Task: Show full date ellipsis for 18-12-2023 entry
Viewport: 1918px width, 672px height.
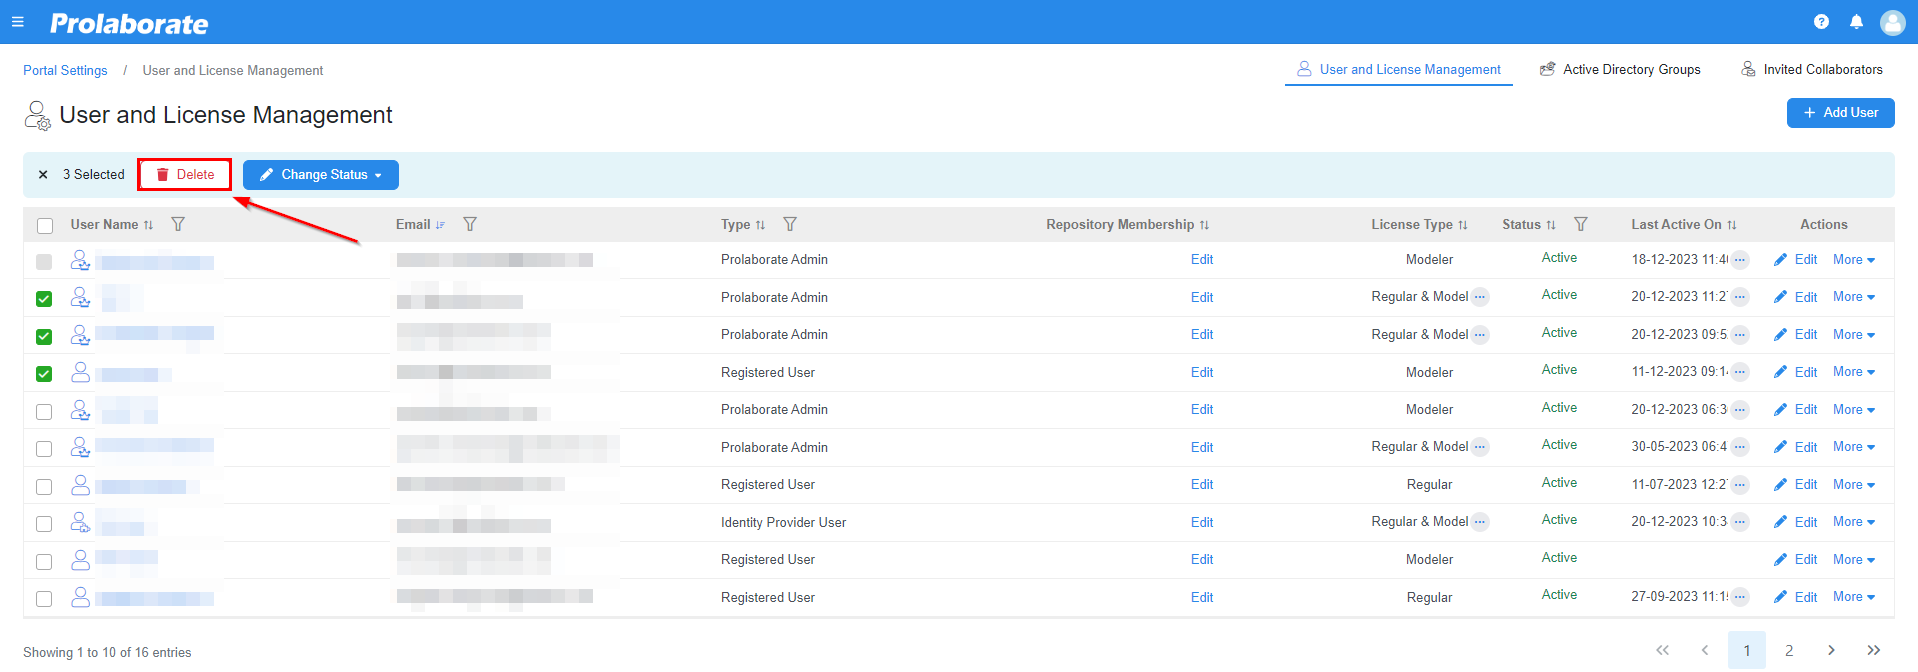Action: (x=1740, y=260)
